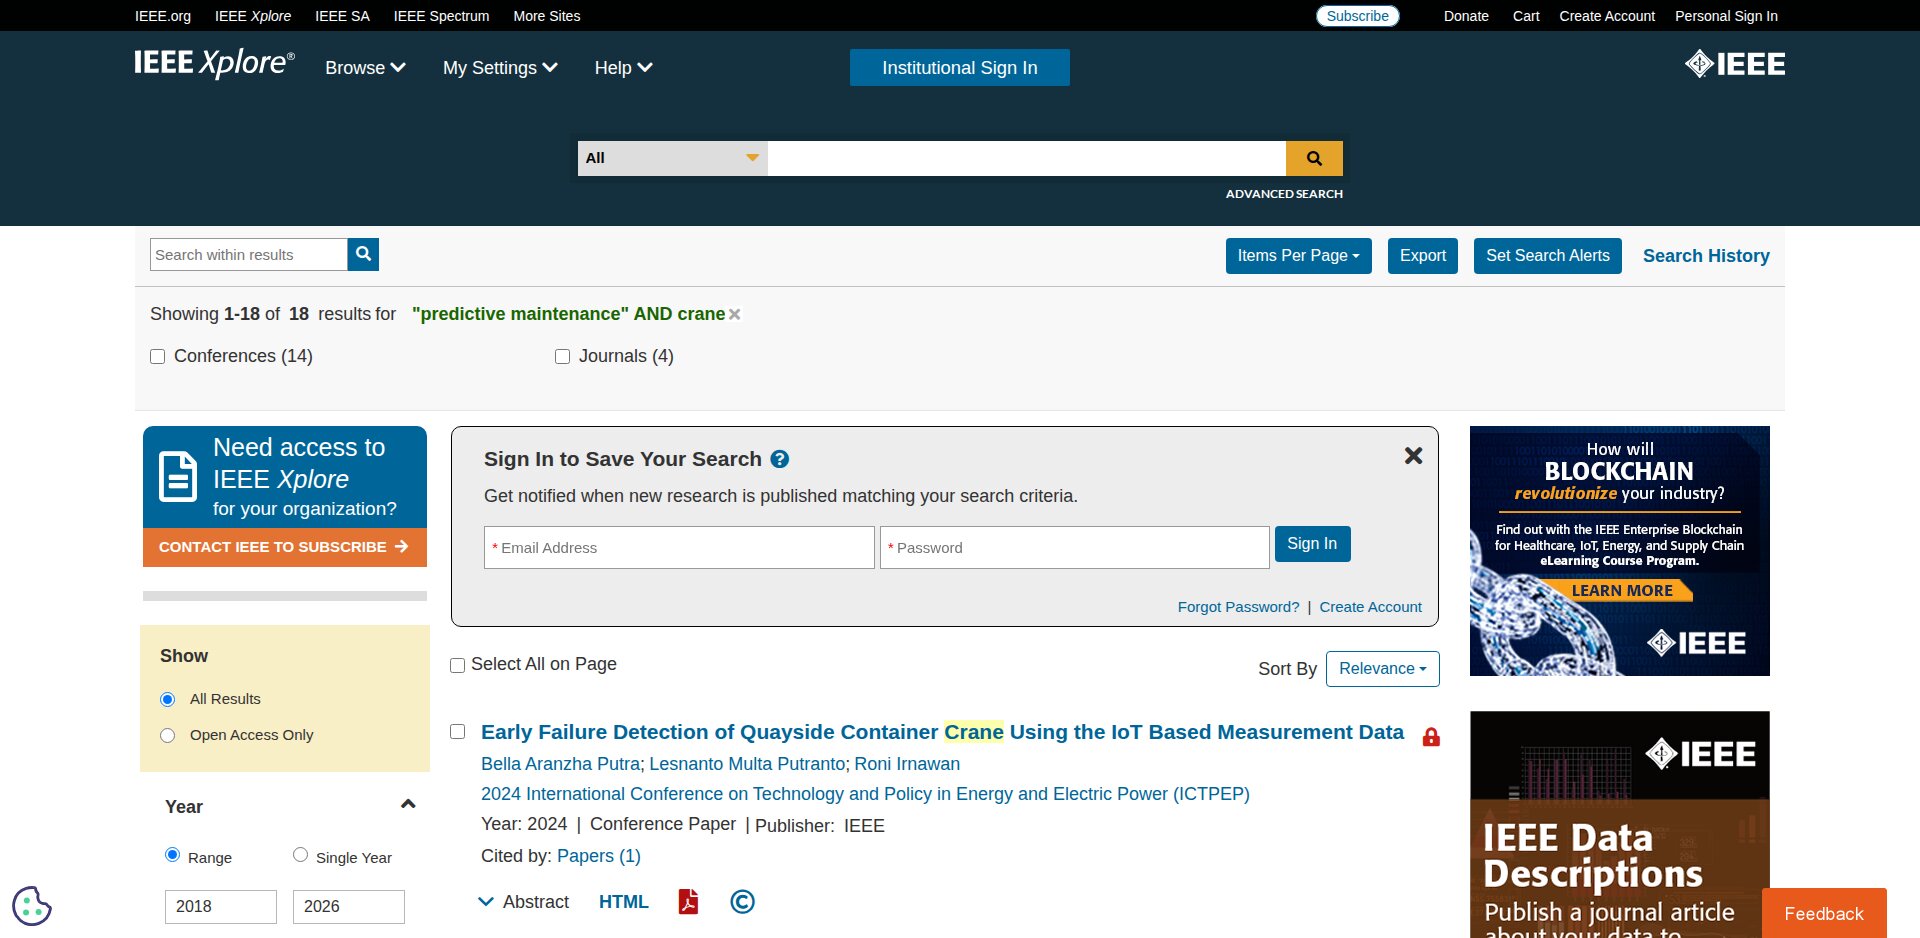Image resolution: width=1920 pixels, height=938 pixels.
Task: Click the Subscribe button
Action: (1357, 16)
